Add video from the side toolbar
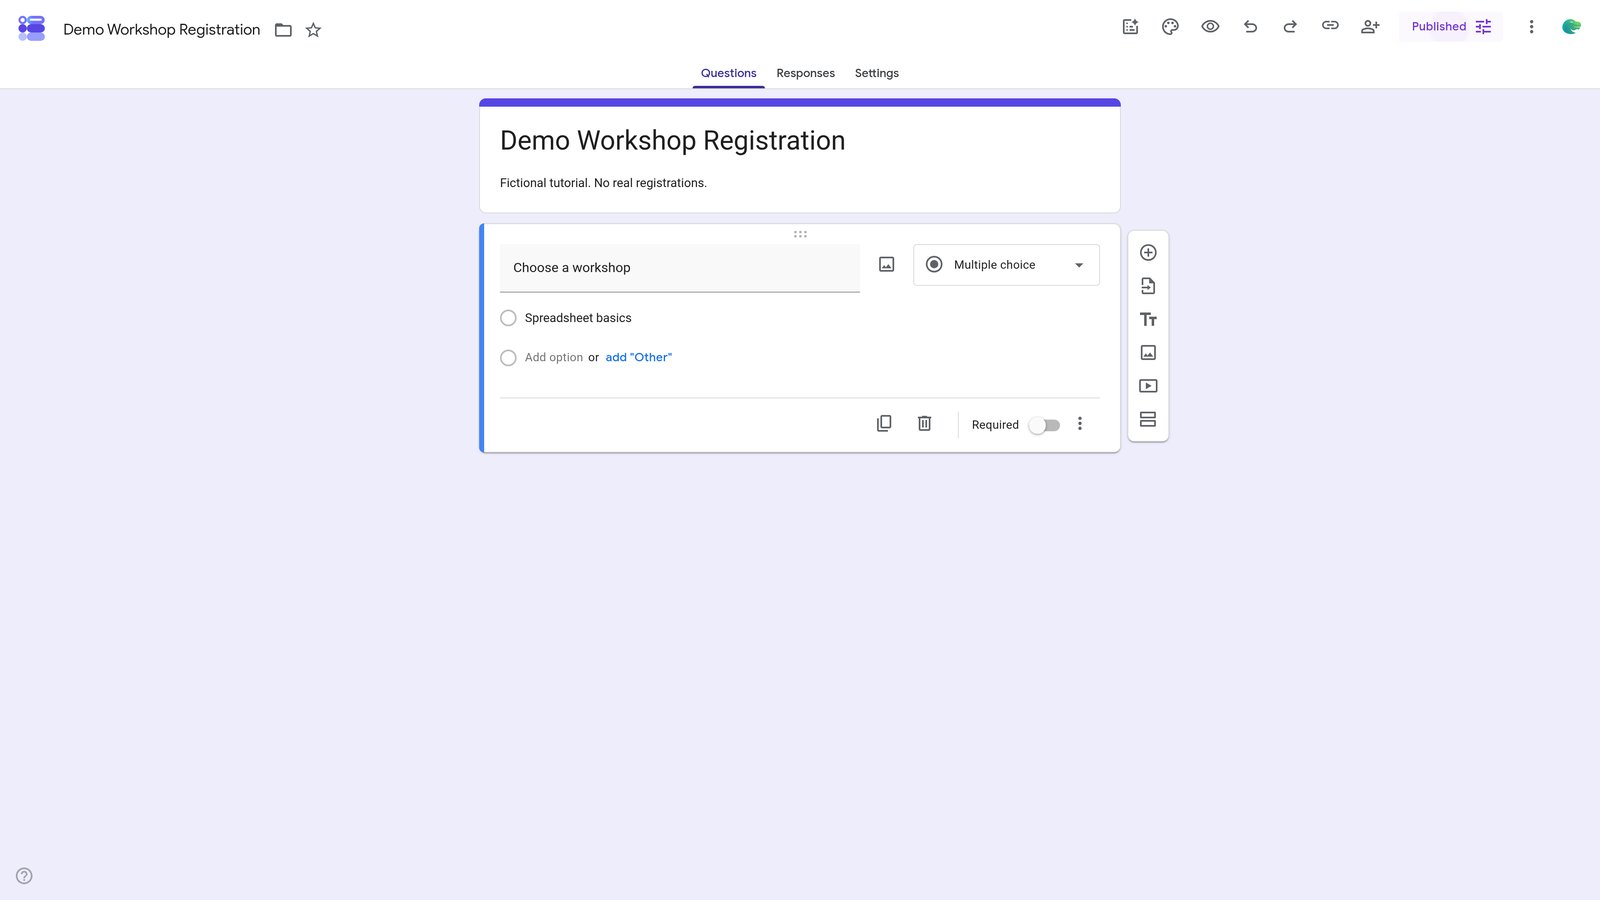This screenshot has height=900, width=1600. point(1148,386)
